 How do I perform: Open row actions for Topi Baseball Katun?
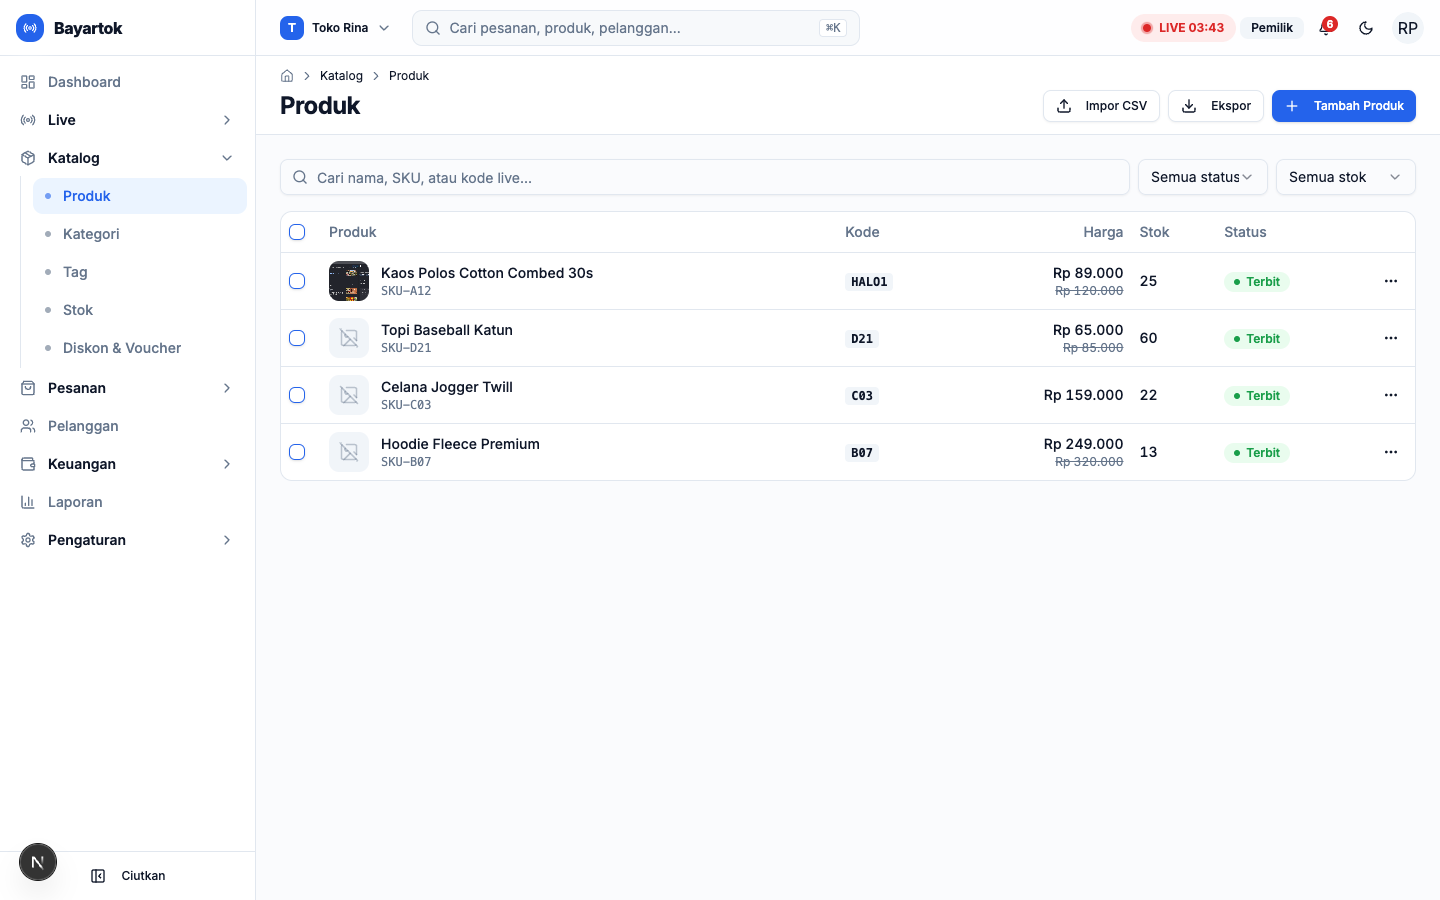tap(1391, 338)
